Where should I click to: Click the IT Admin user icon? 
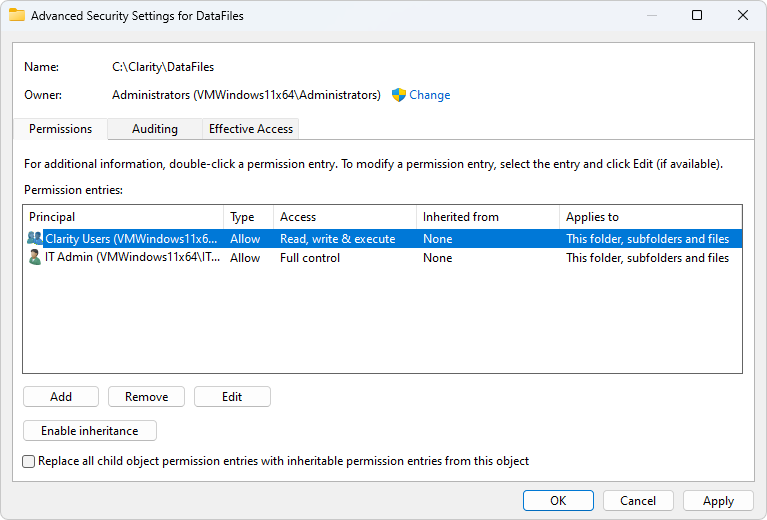pos(34,257)
